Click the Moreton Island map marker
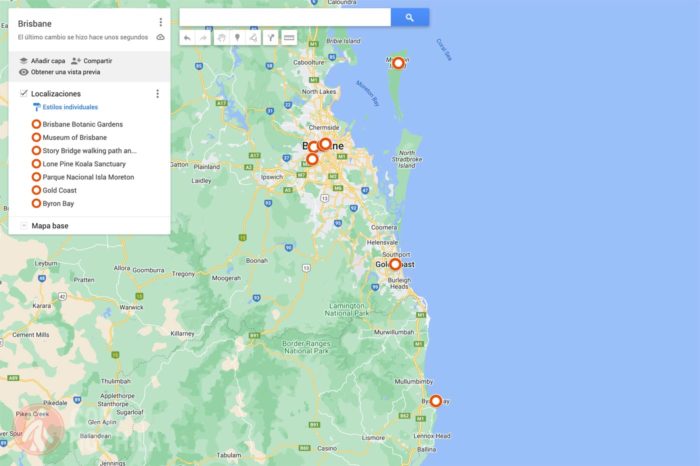Image resolution: width=700 pixels, height=466 pixels. [398, 63]
